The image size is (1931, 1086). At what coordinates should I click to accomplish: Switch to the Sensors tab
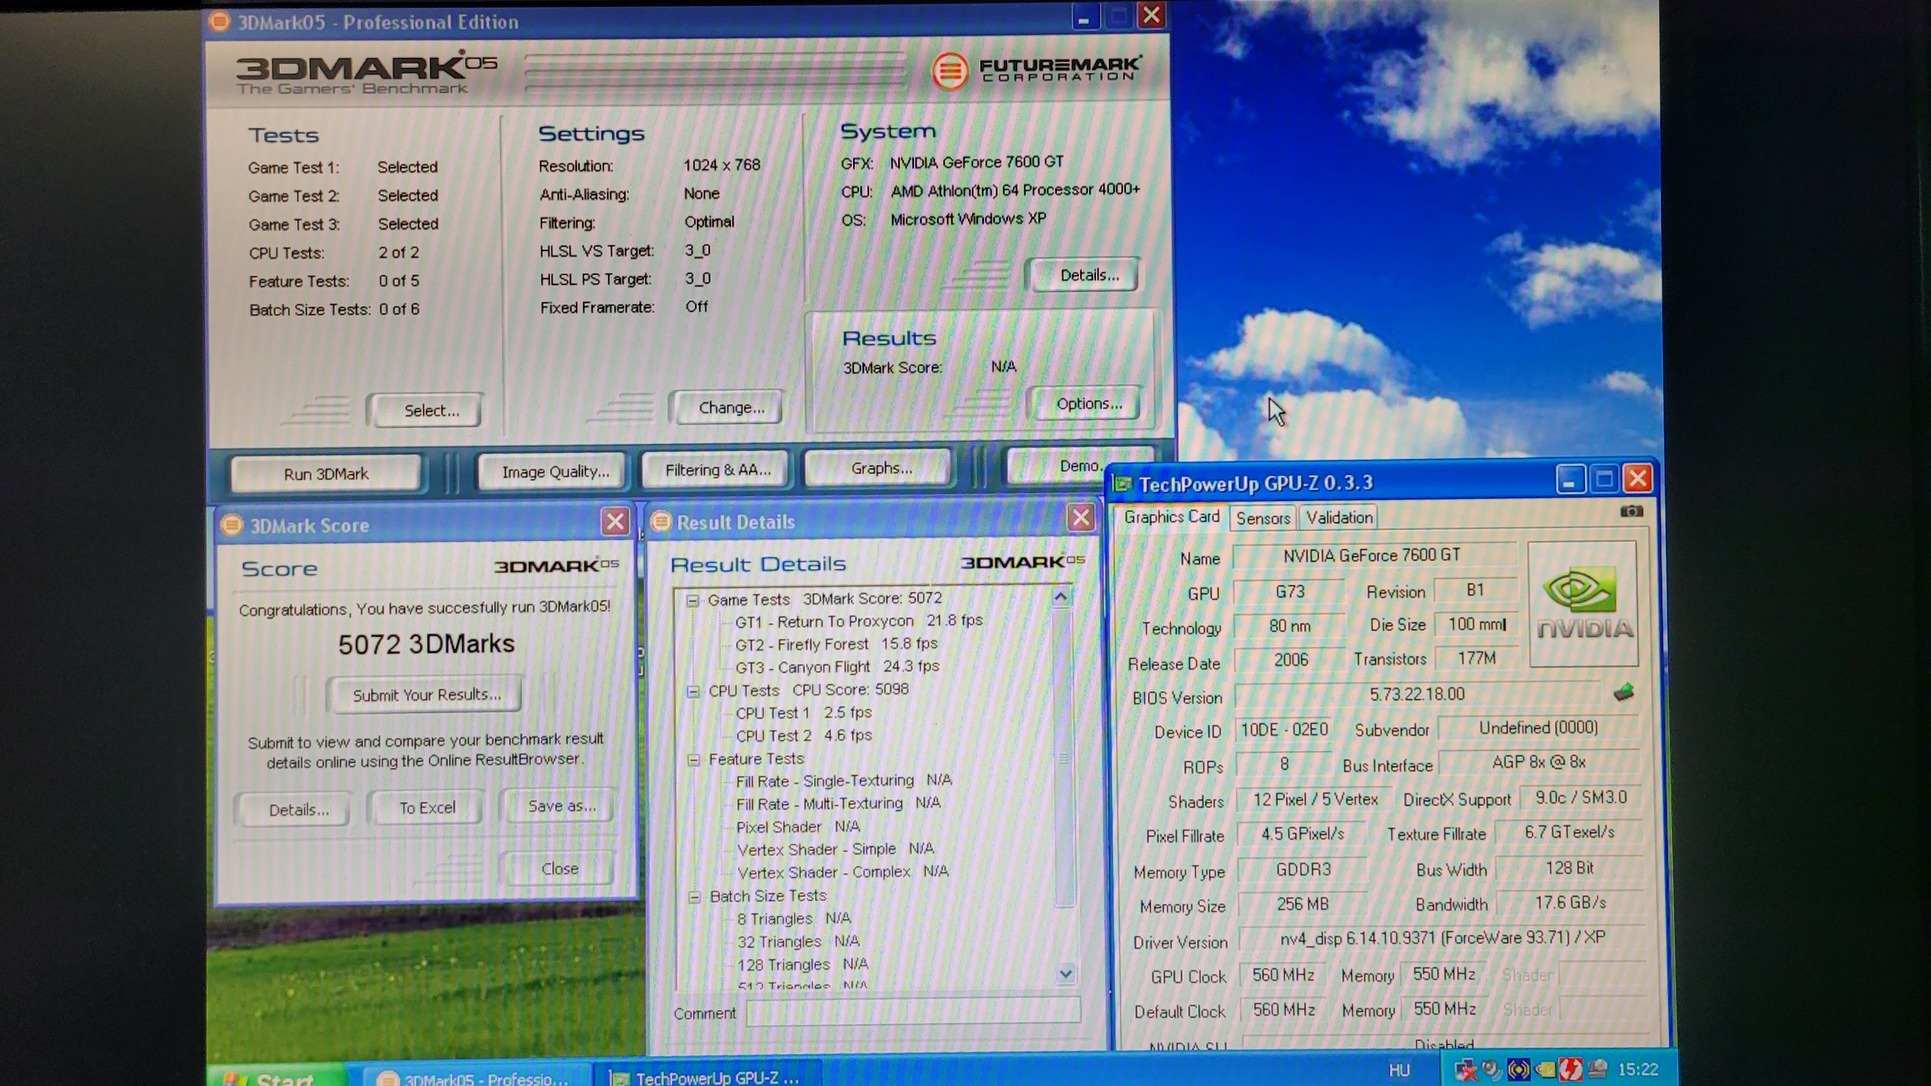point(1262,518)
